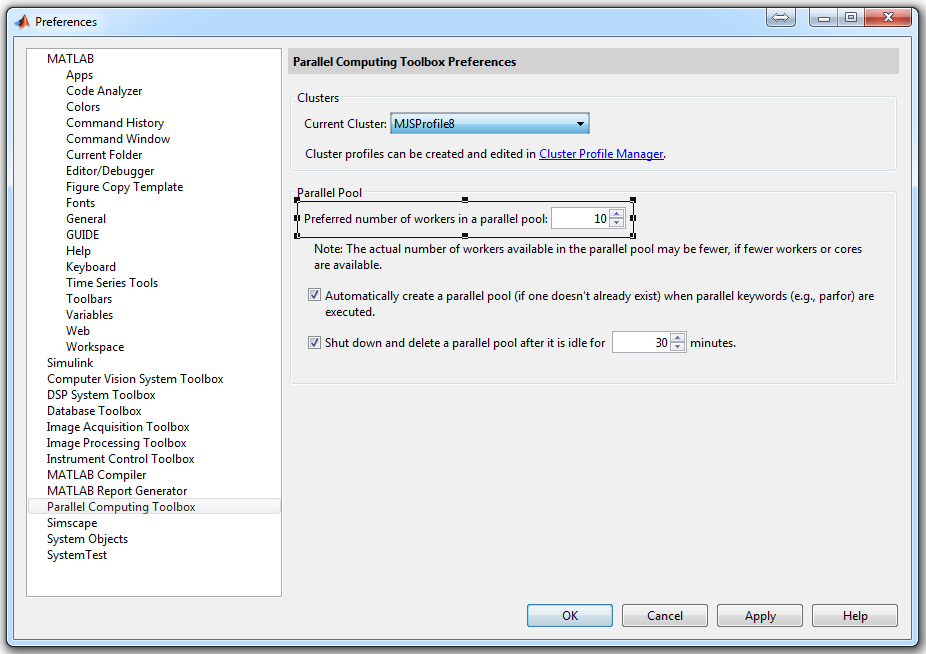Select General preferences
The image size is (926, 654).
86,219
